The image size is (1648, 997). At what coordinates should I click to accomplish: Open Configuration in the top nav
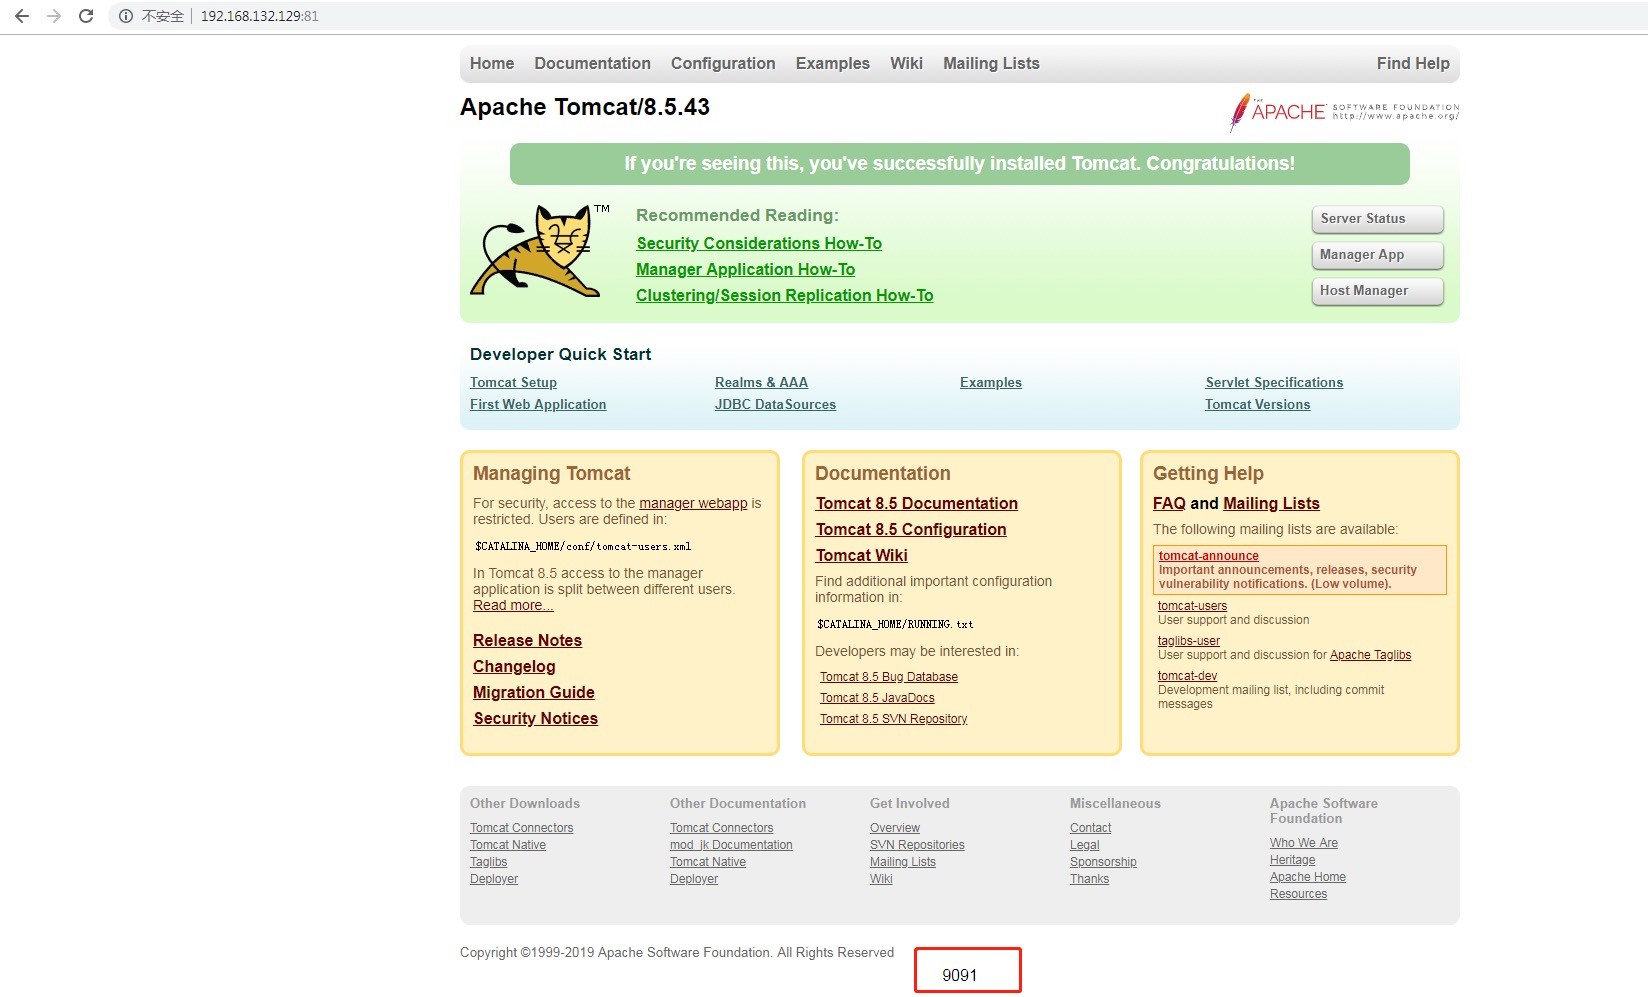[x=723, y=63]
